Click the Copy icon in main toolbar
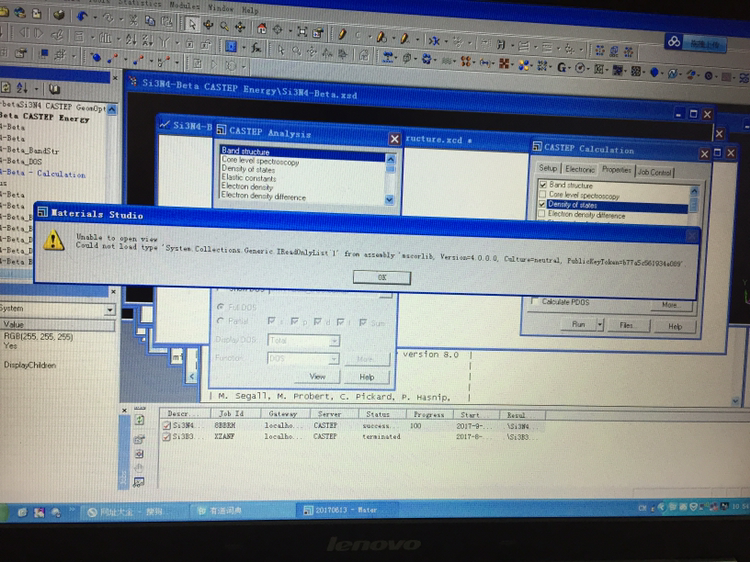The width and height of the screenshot is (750, 562). coord(150,21)
